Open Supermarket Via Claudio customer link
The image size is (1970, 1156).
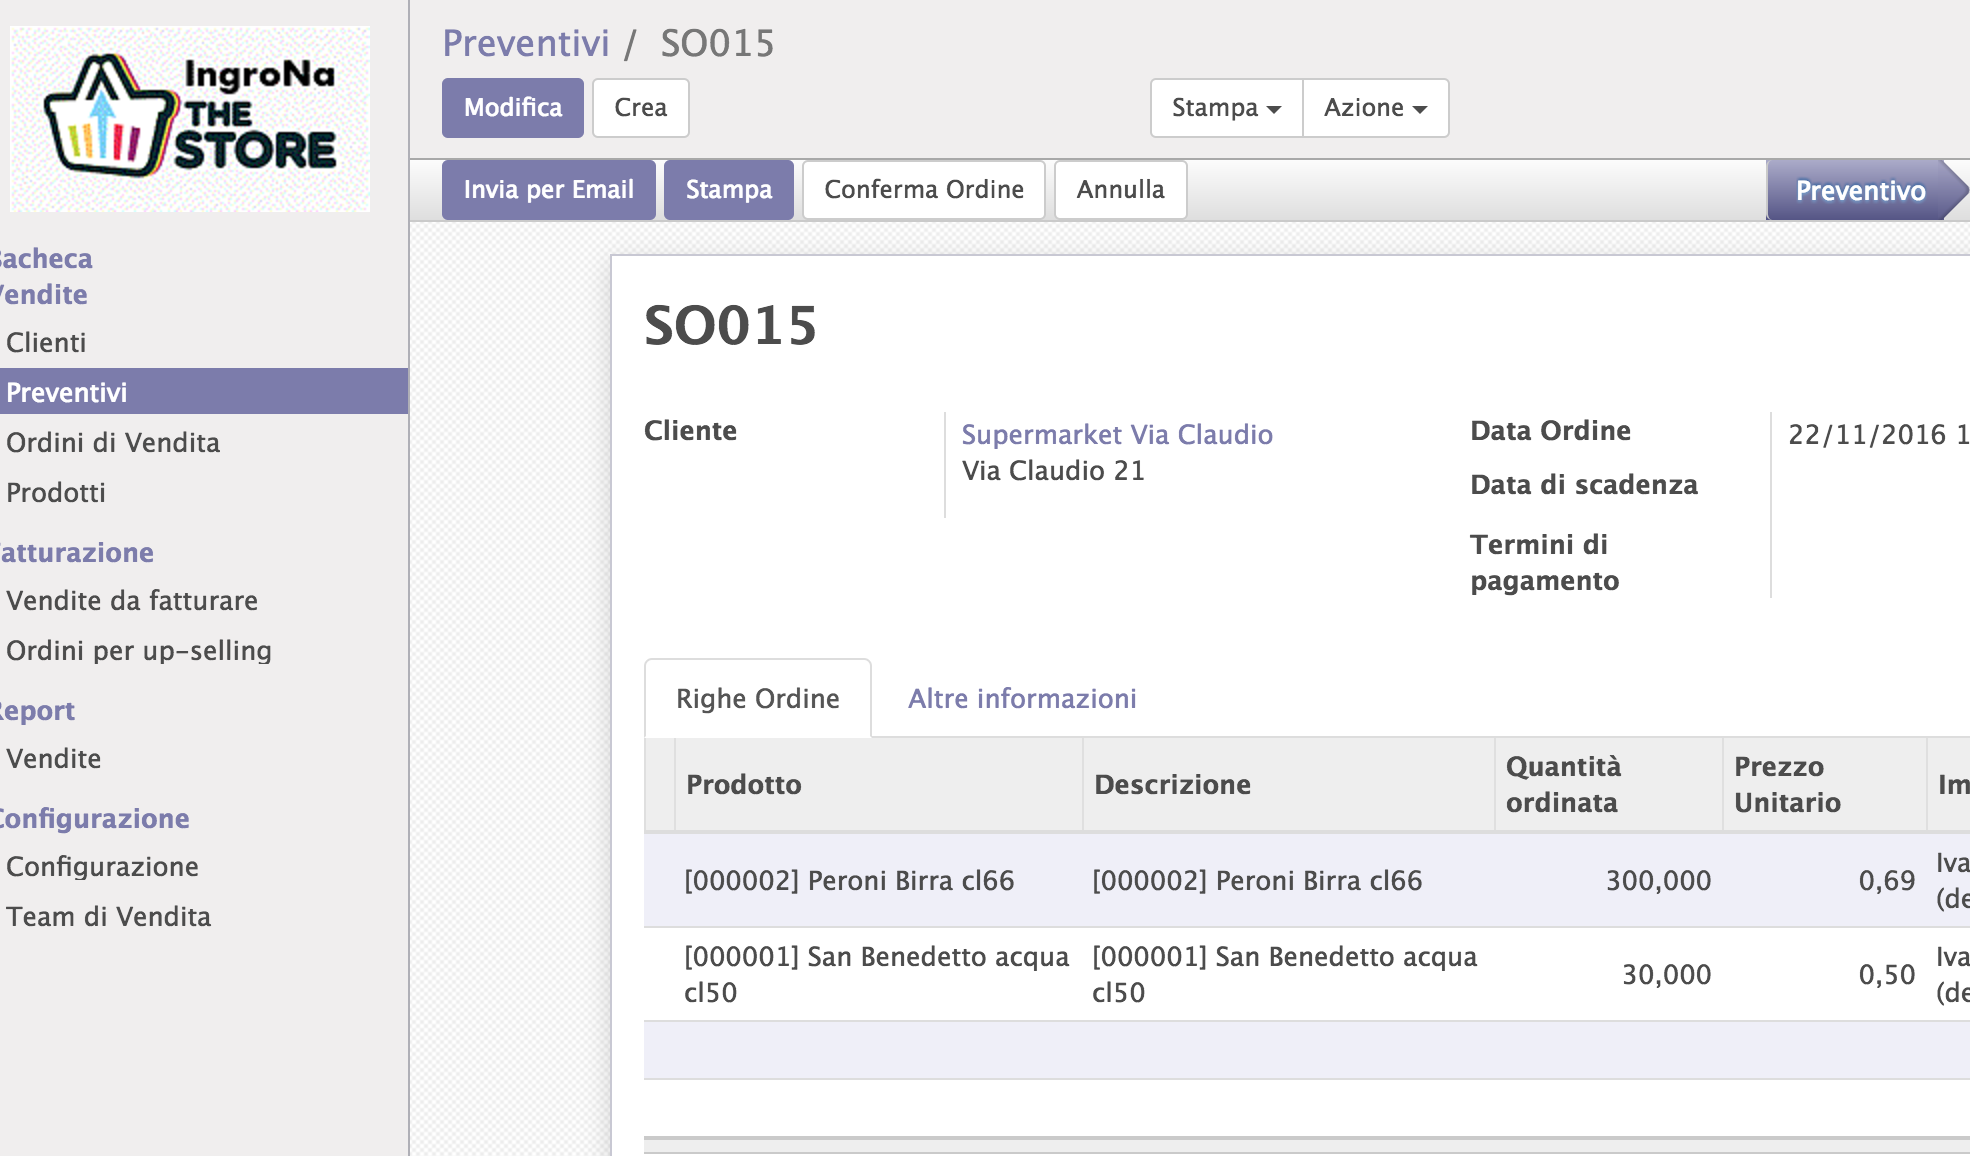click(x=1116, y=435)
